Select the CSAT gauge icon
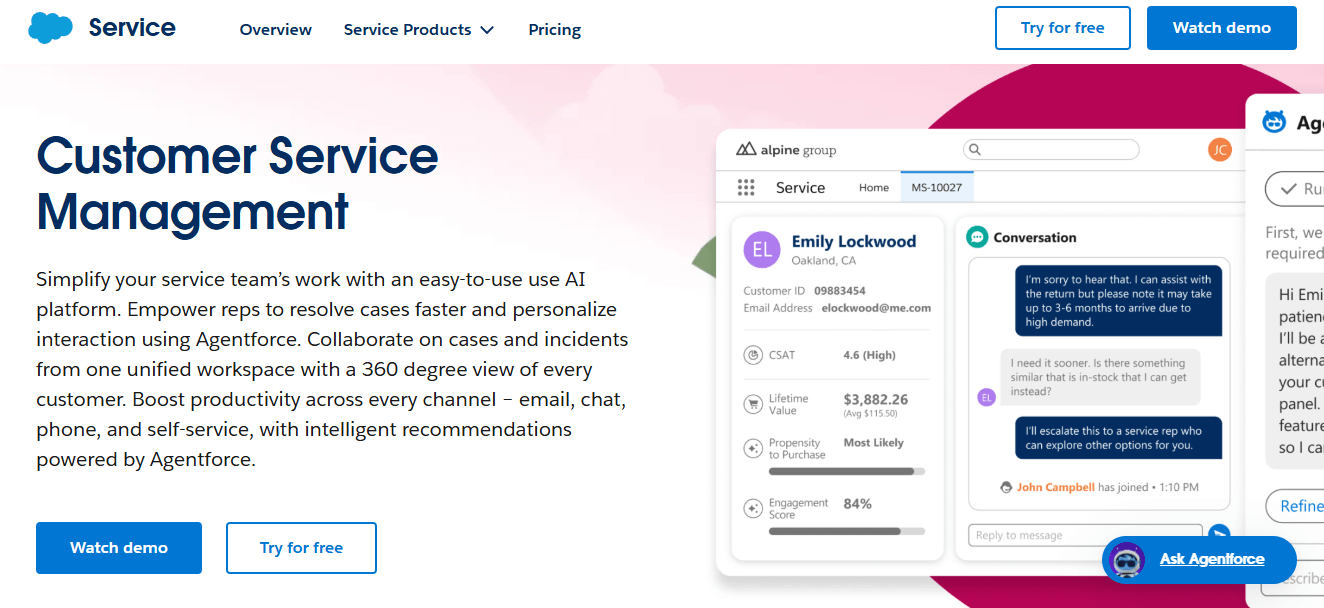 pyautogui.click(x=753, y=354)
